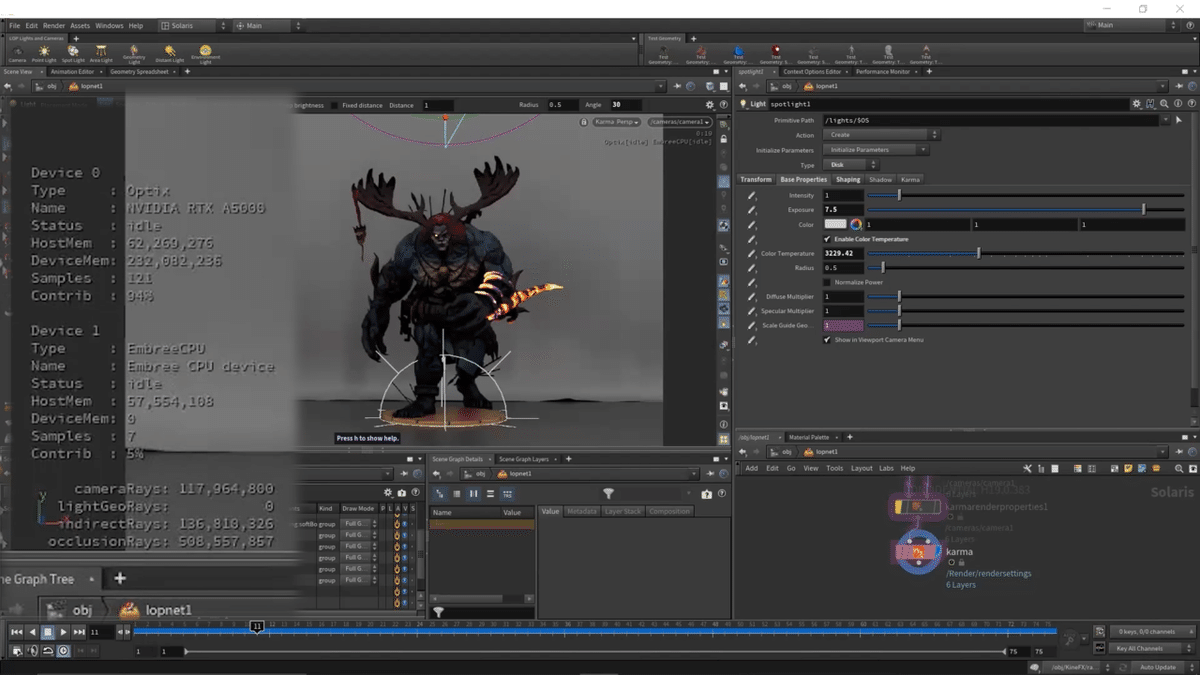Click the Point Light shelf tool
Image resolution: width=1200 pixels, height=675 pixels.
tap(44, 53)
